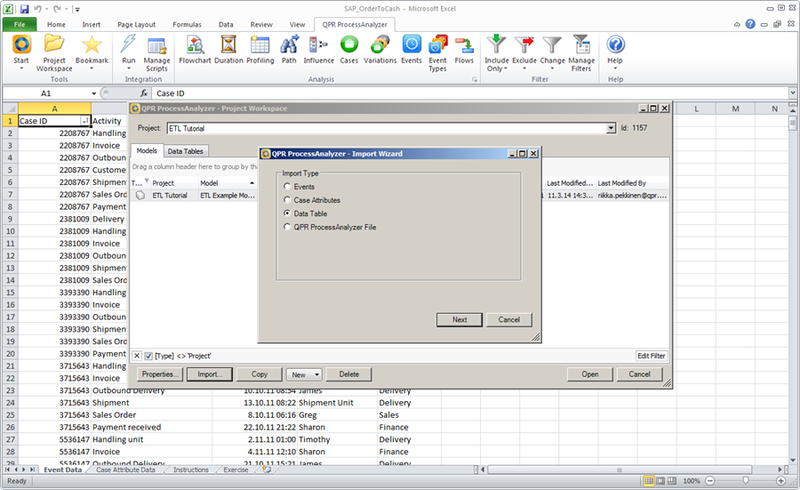This screenshot has width=800, height=490.
Task: Click the Help icon in QPR ribbon
Action: 615,45
